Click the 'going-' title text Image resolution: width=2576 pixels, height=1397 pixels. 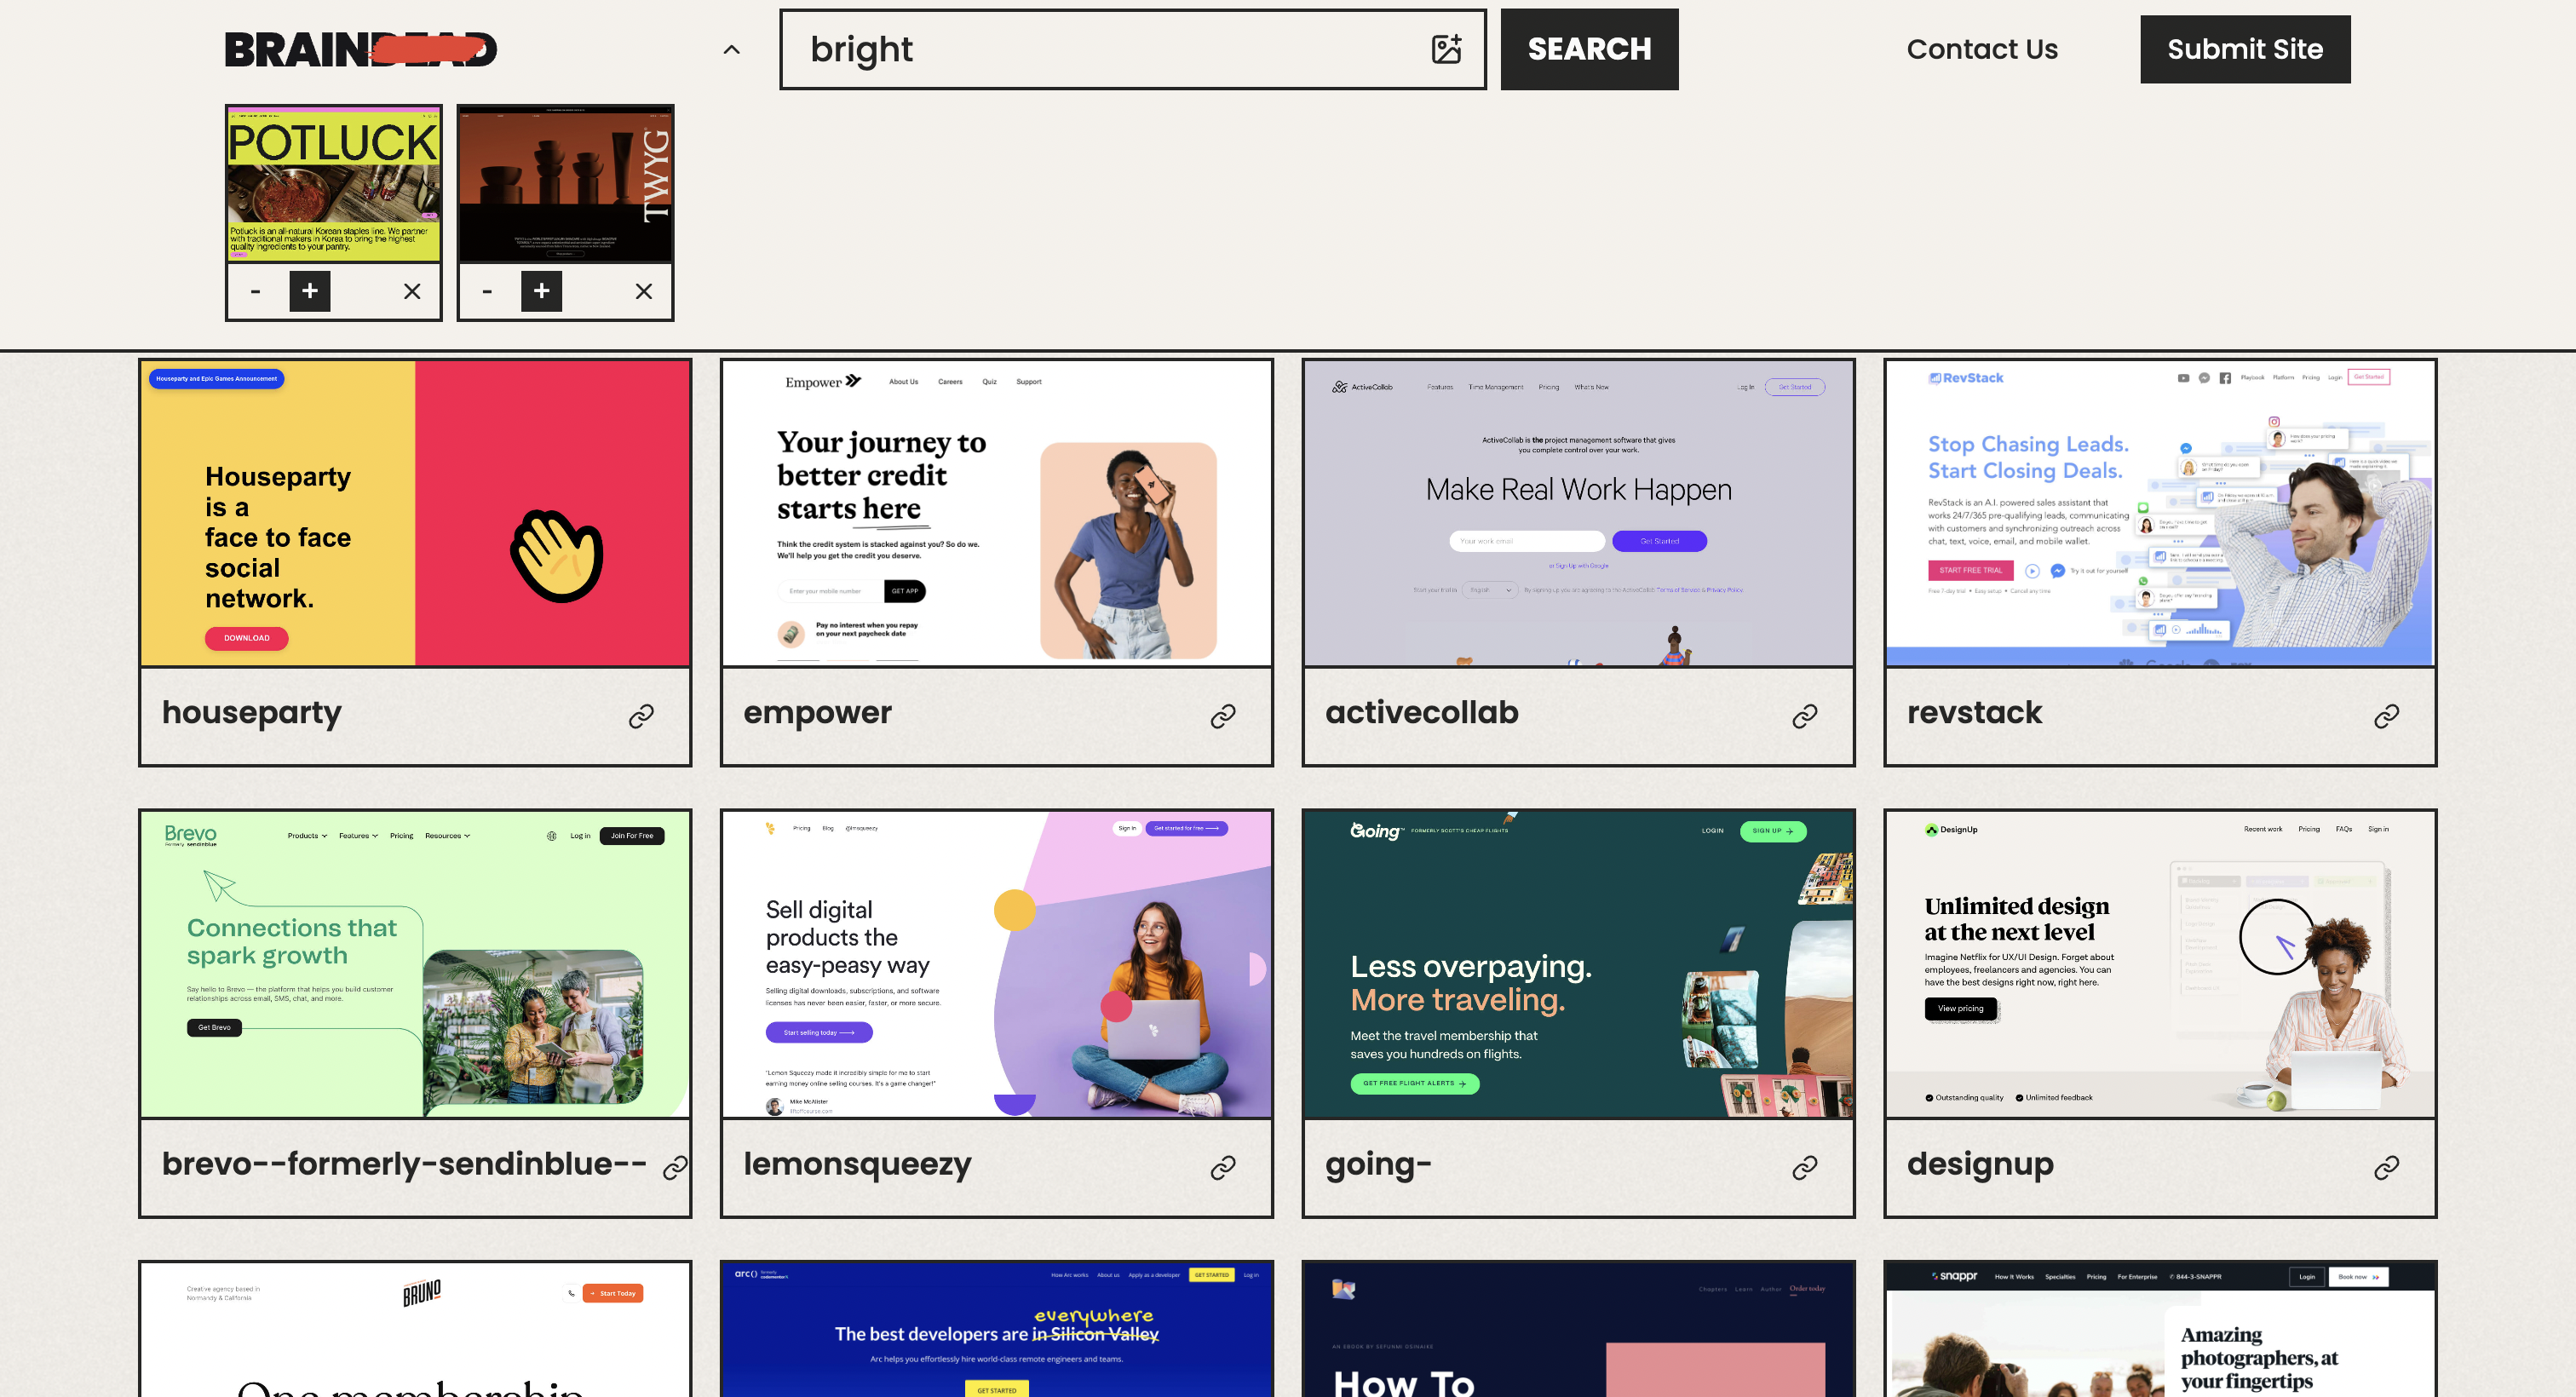(x=1378, y=1164)
